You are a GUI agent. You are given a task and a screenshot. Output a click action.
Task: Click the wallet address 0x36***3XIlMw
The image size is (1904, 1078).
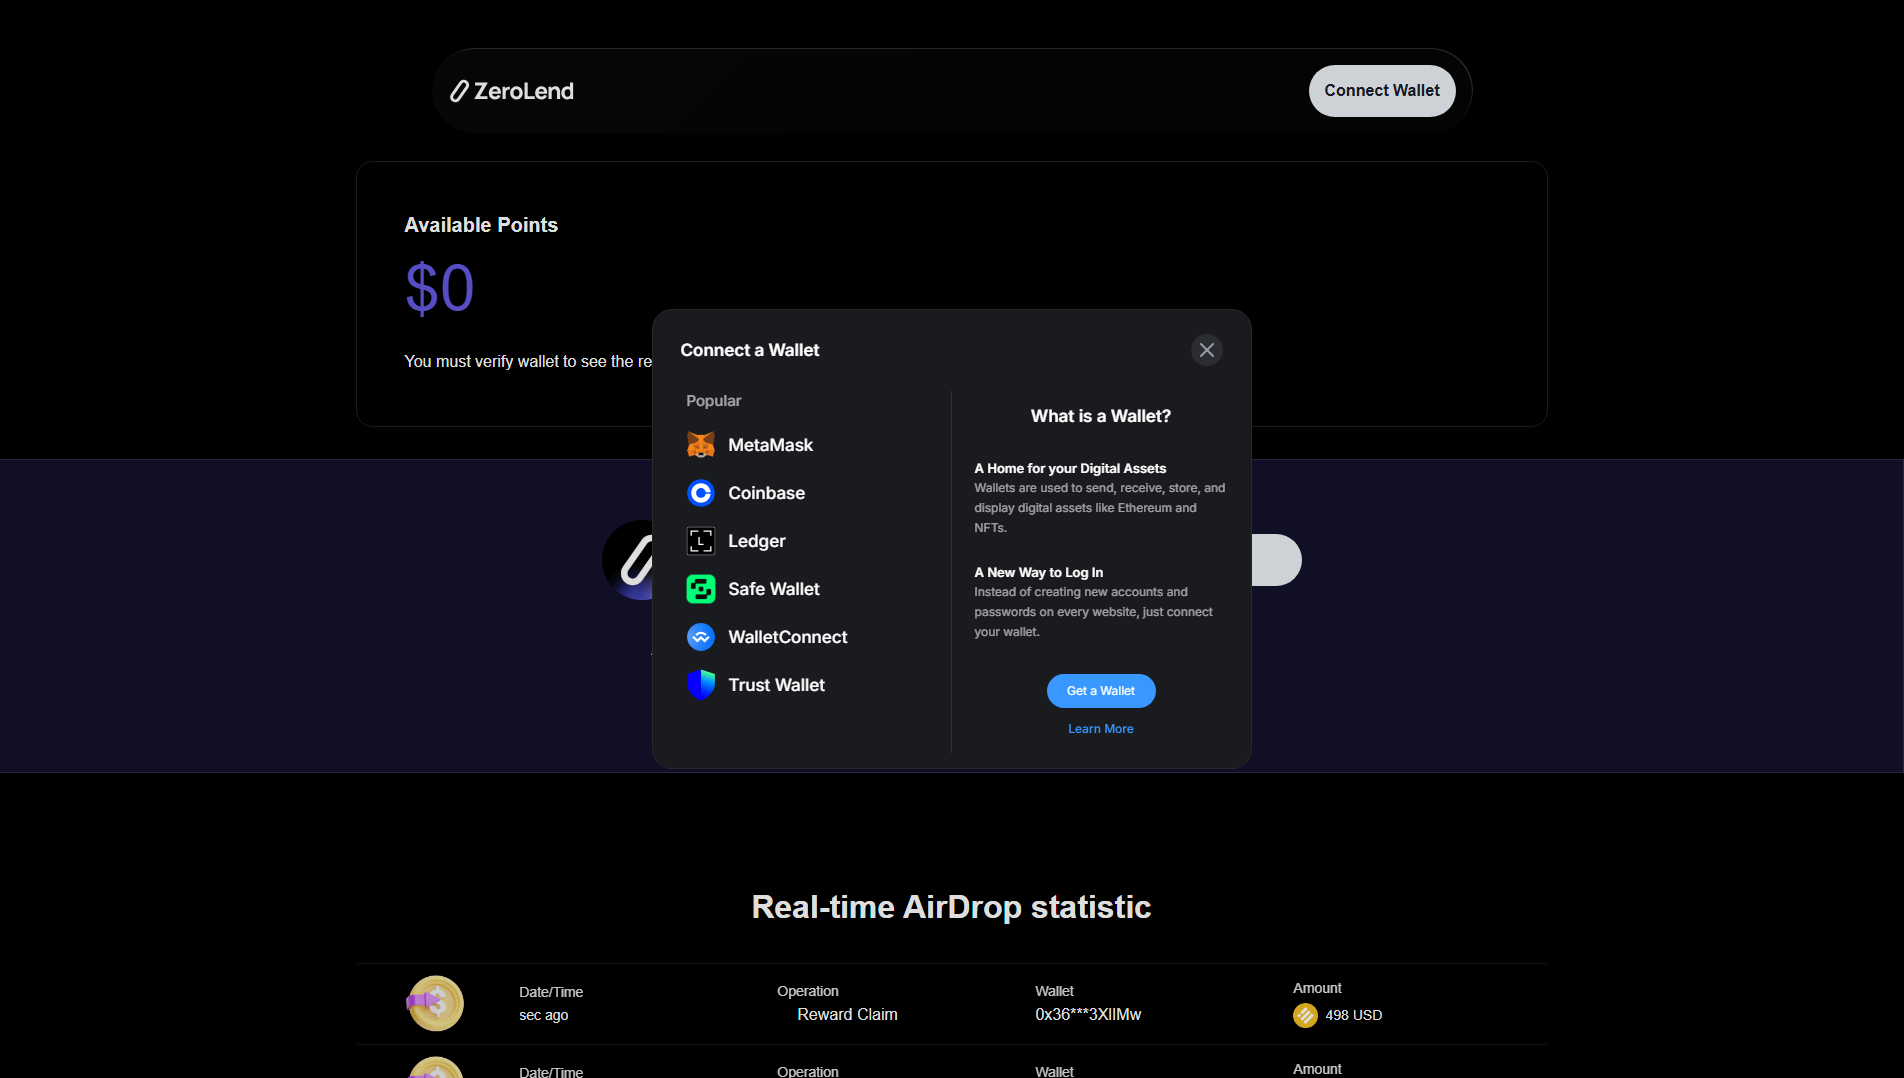tap(1088, 1014)
